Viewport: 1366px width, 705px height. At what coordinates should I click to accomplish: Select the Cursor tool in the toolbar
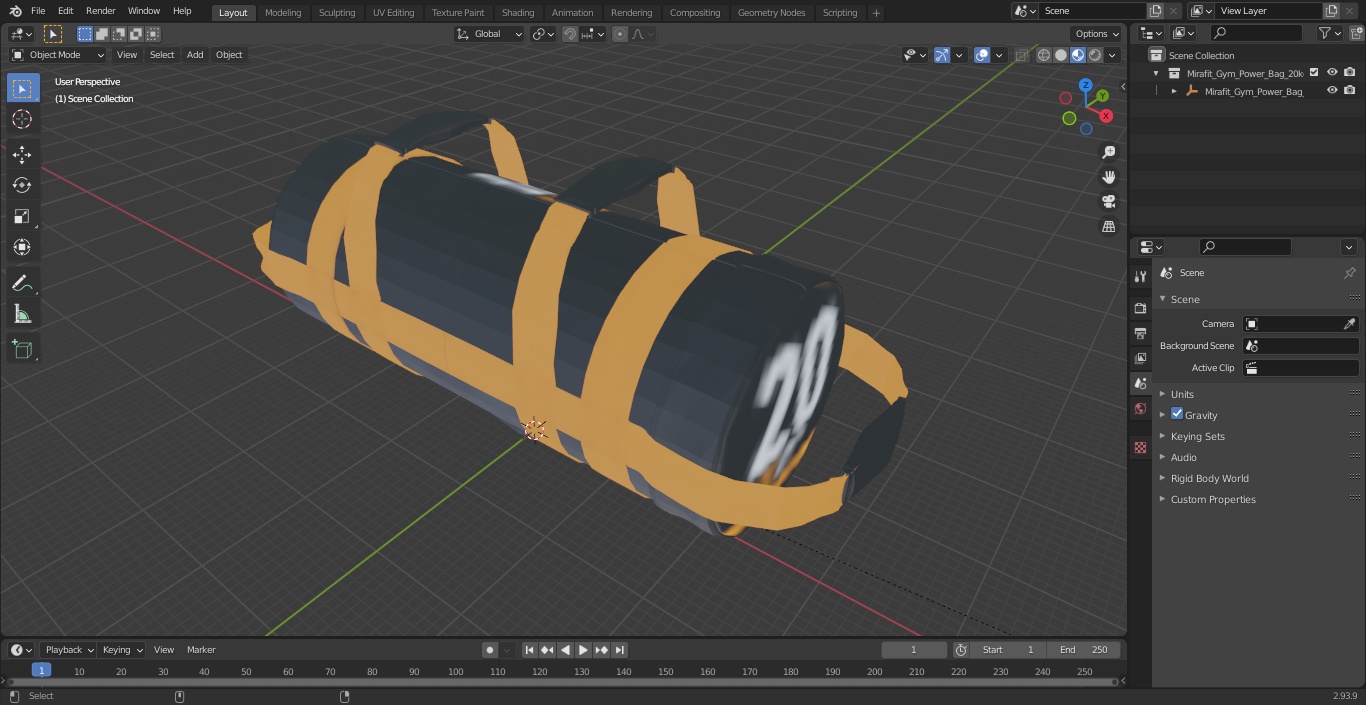[x=22, y=119]
